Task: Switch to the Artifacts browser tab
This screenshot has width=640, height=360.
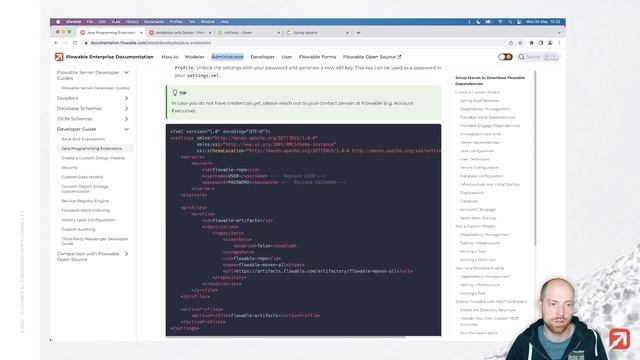Action: tap(249, 32)
